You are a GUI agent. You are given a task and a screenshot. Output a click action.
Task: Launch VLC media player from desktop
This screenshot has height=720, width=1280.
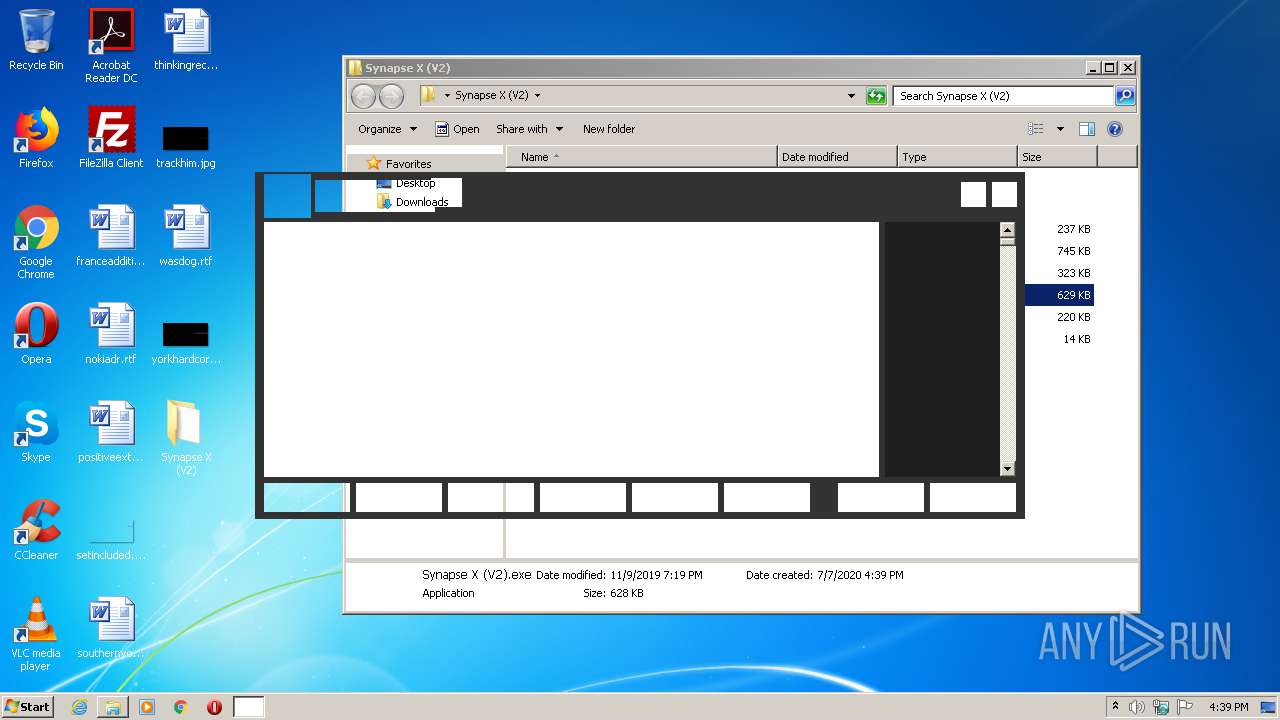[x=36, y=634]
